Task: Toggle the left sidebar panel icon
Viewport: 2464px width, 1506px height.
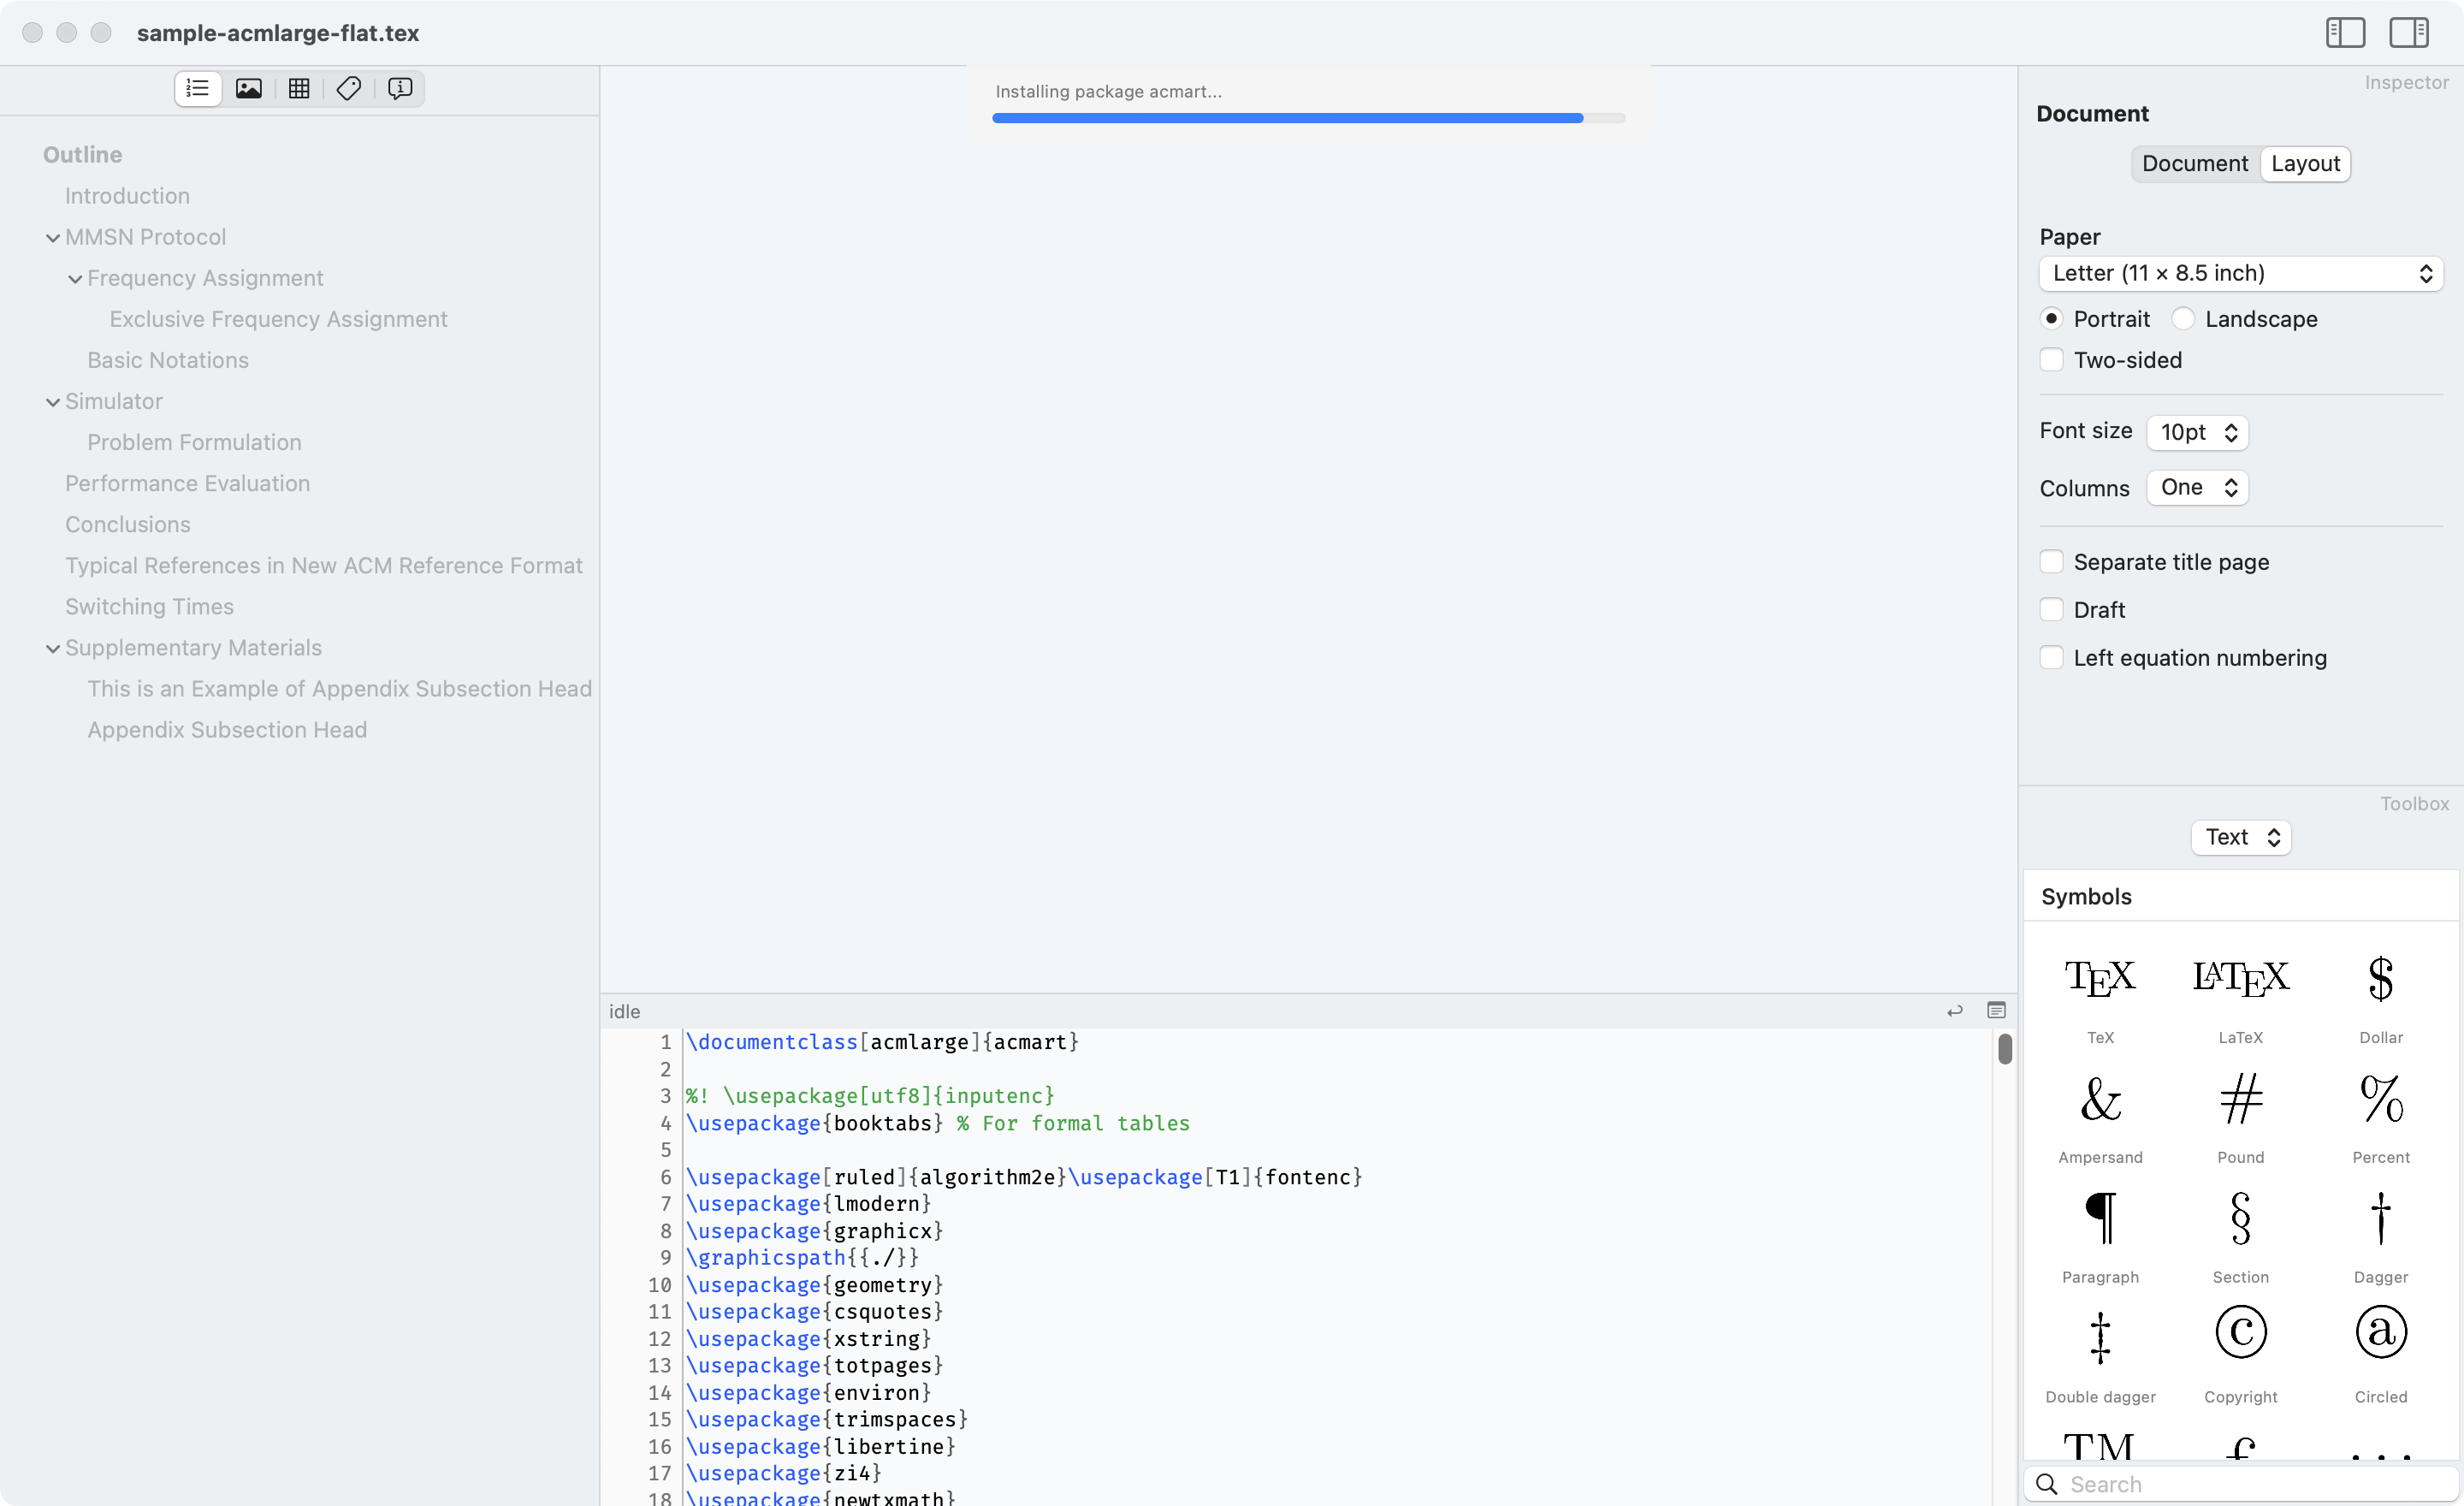Action: pyautogui.click(x=2344, y=33)
